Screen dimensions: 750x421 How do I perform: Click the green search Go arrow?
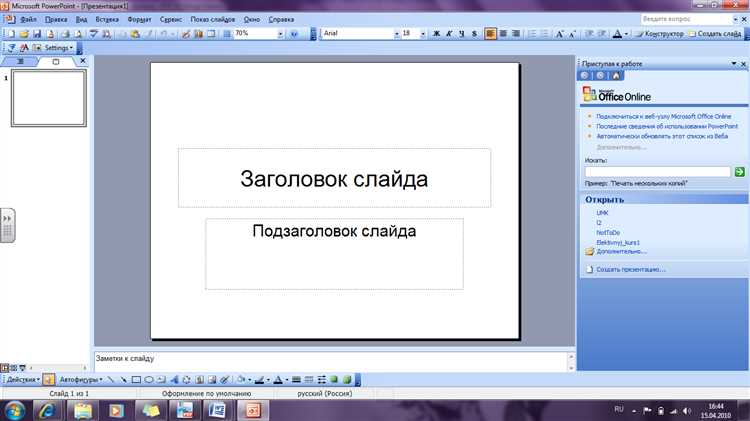740,172
